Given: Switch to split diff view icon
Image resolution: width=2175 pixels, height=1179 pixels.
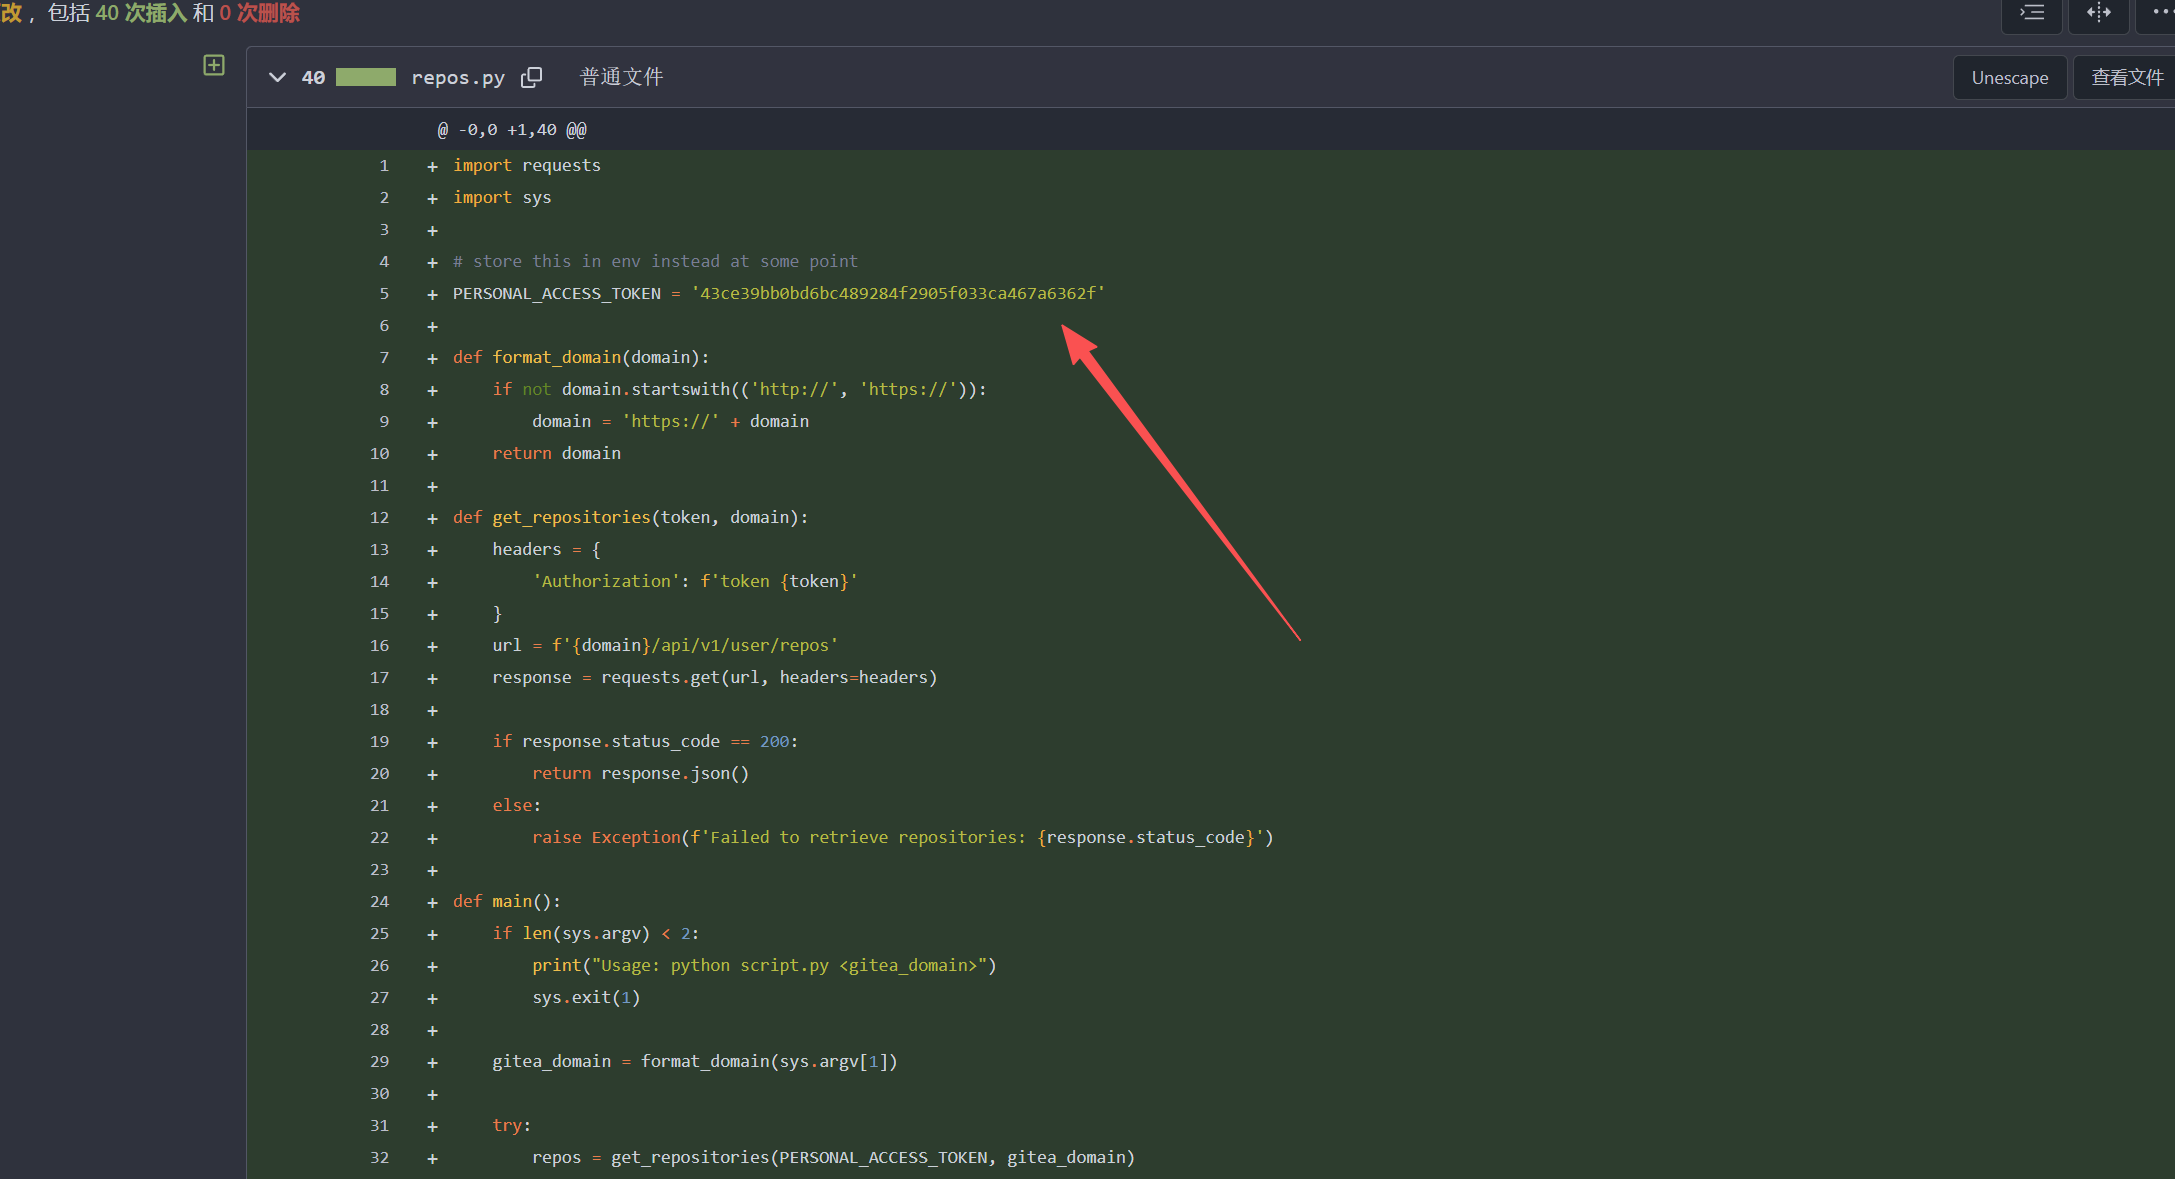Looking at the screenshot, I should point(2098,13).
